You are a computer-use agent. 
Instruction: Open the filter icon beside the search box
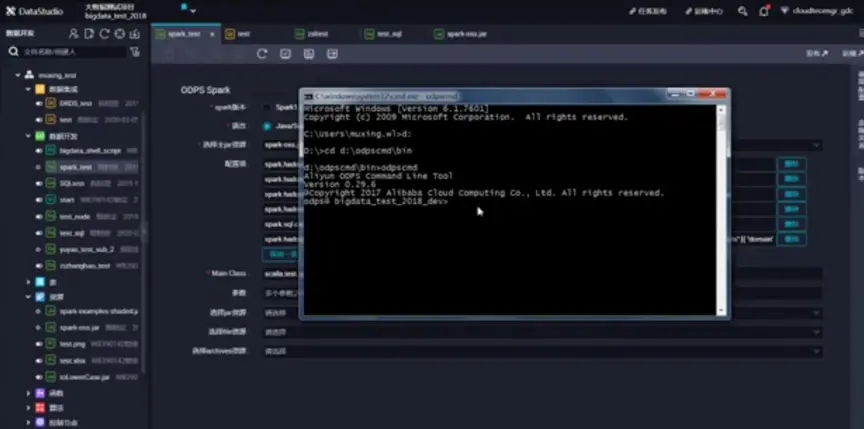click(134, 52)
